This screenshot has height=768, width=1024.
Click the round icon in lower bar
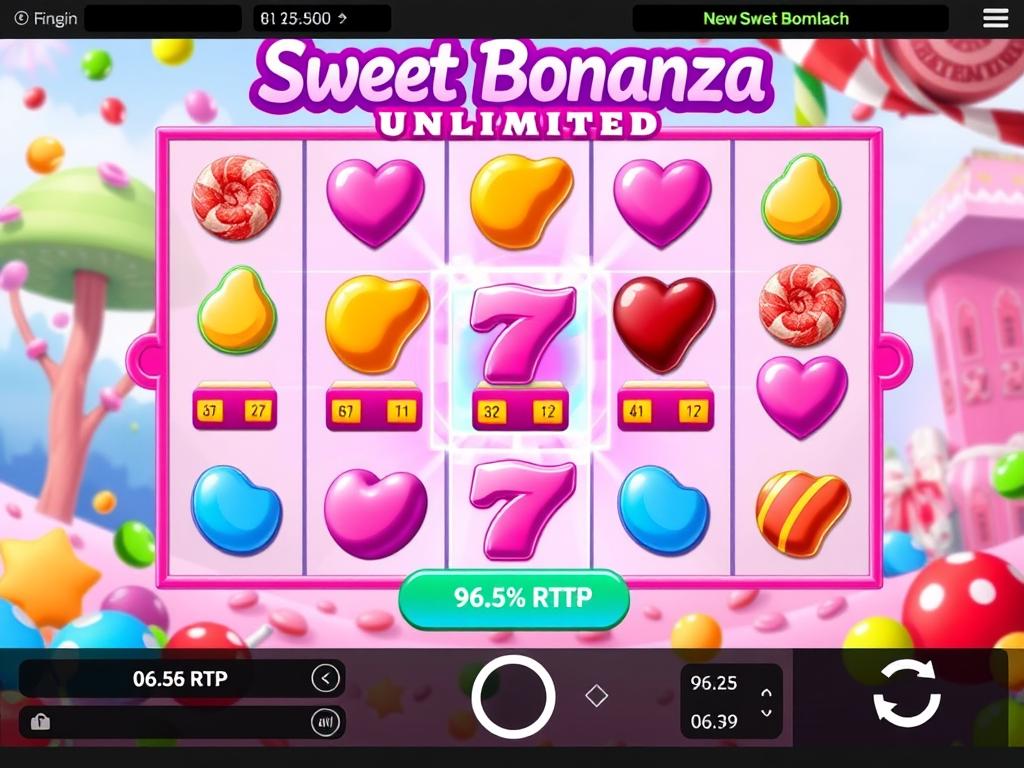[x=325, y=722]
